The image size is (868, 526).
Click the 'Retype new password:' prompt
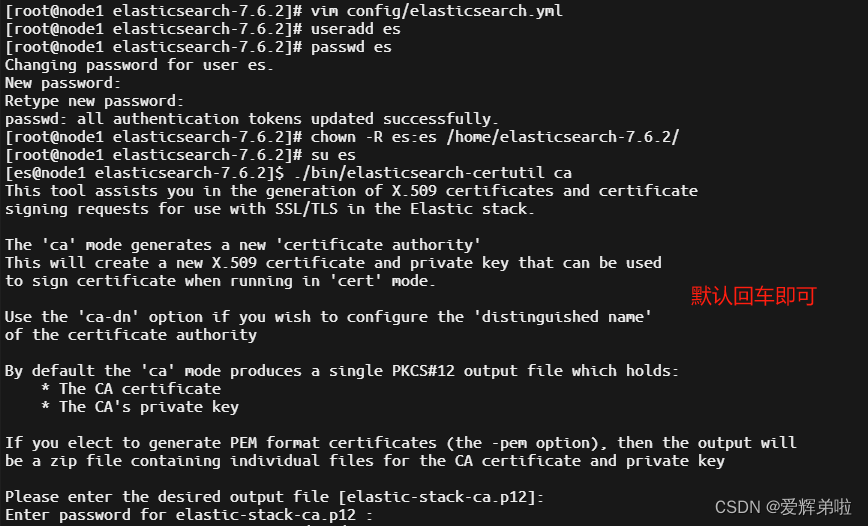pyautogui.click(x=94, y=101)
